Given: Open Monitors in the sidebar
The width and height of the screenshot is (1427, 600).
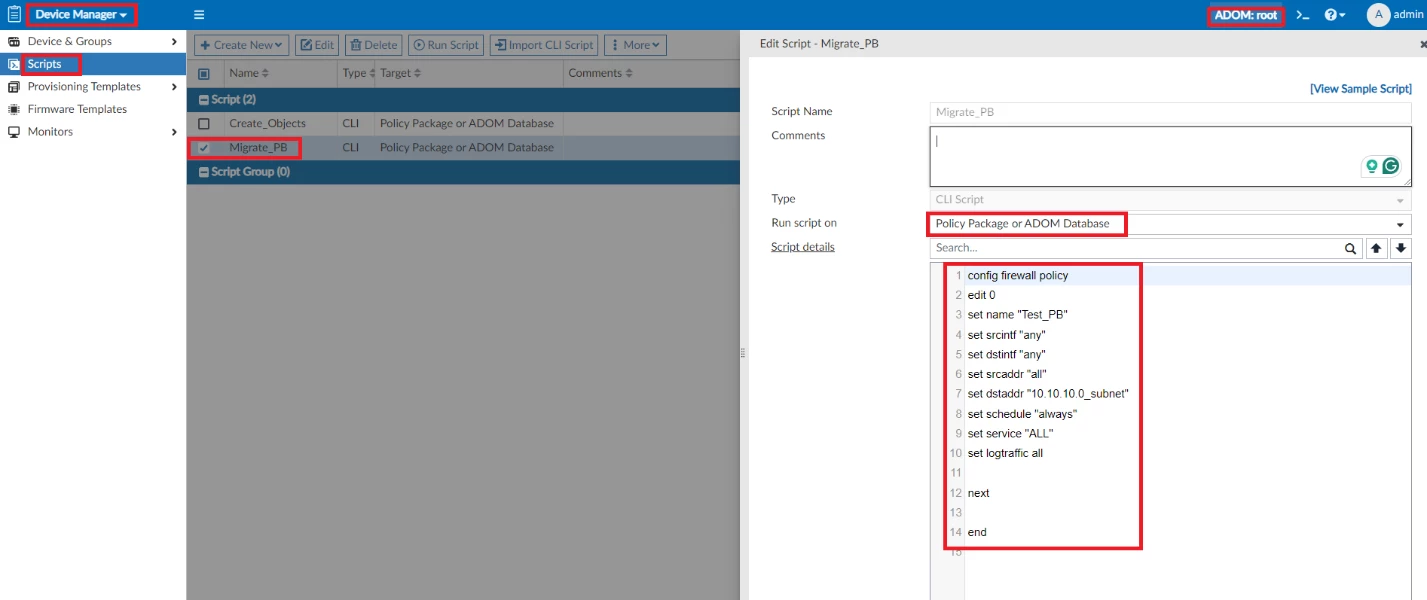Looking at the screenshot, I should coord(50,132).
